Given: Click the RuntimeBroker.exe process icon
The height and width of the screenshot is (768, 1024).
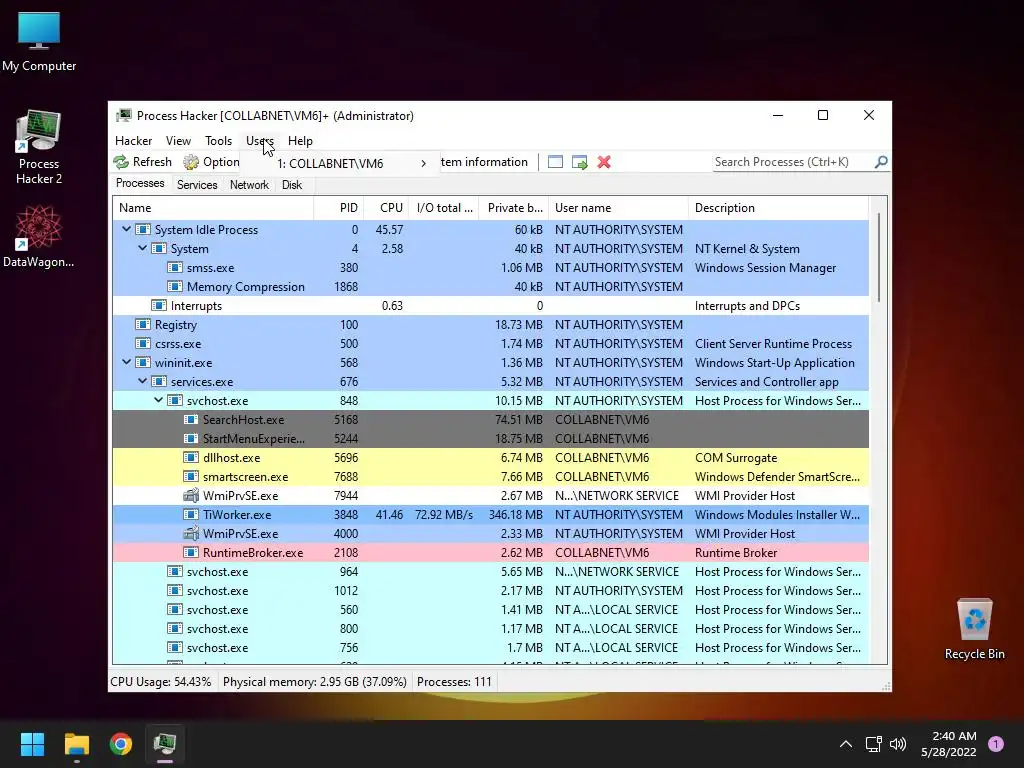Looking at the screenshot, I should [191, 552].
